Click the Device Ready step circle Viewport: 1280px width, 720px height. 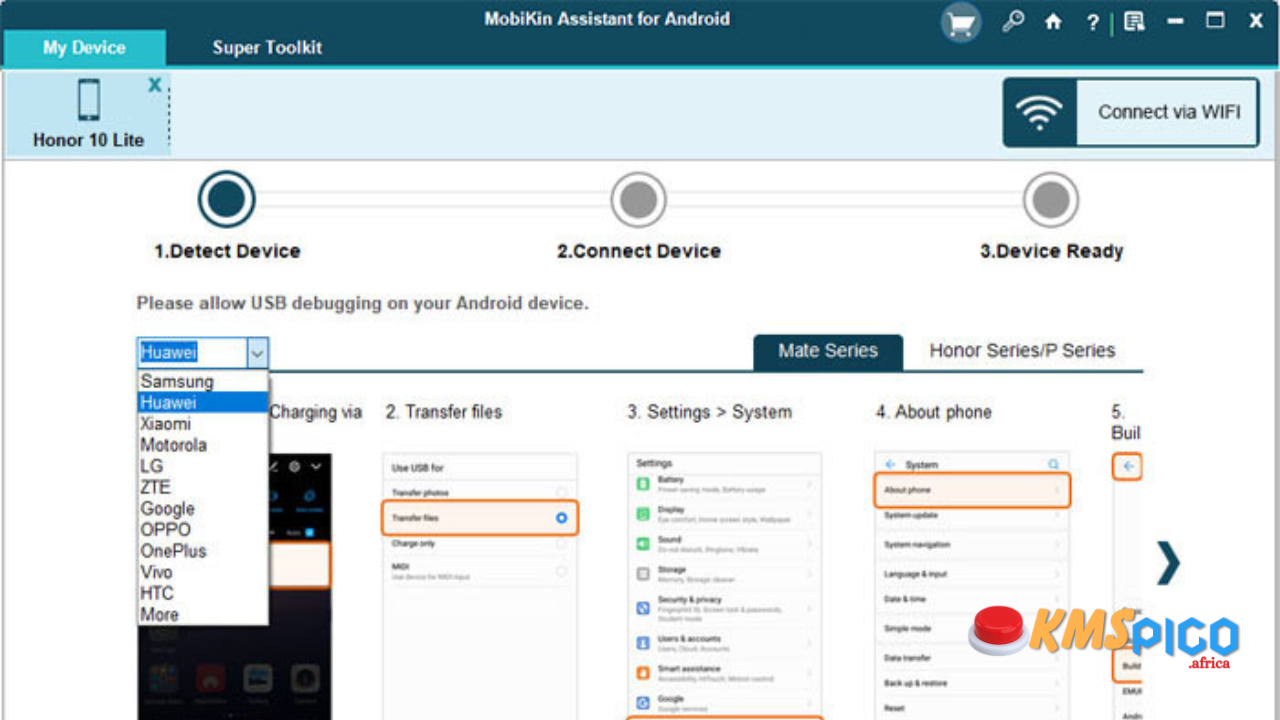click(1051, 200)
